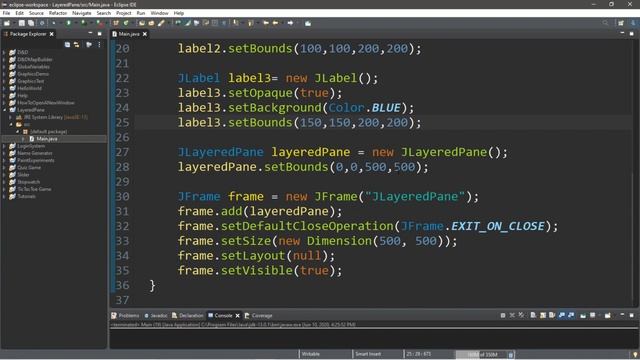This screenshot has width=640, height=360.
Task: Toggle Scroll Lock in Console toolbar
Action: 543,315
